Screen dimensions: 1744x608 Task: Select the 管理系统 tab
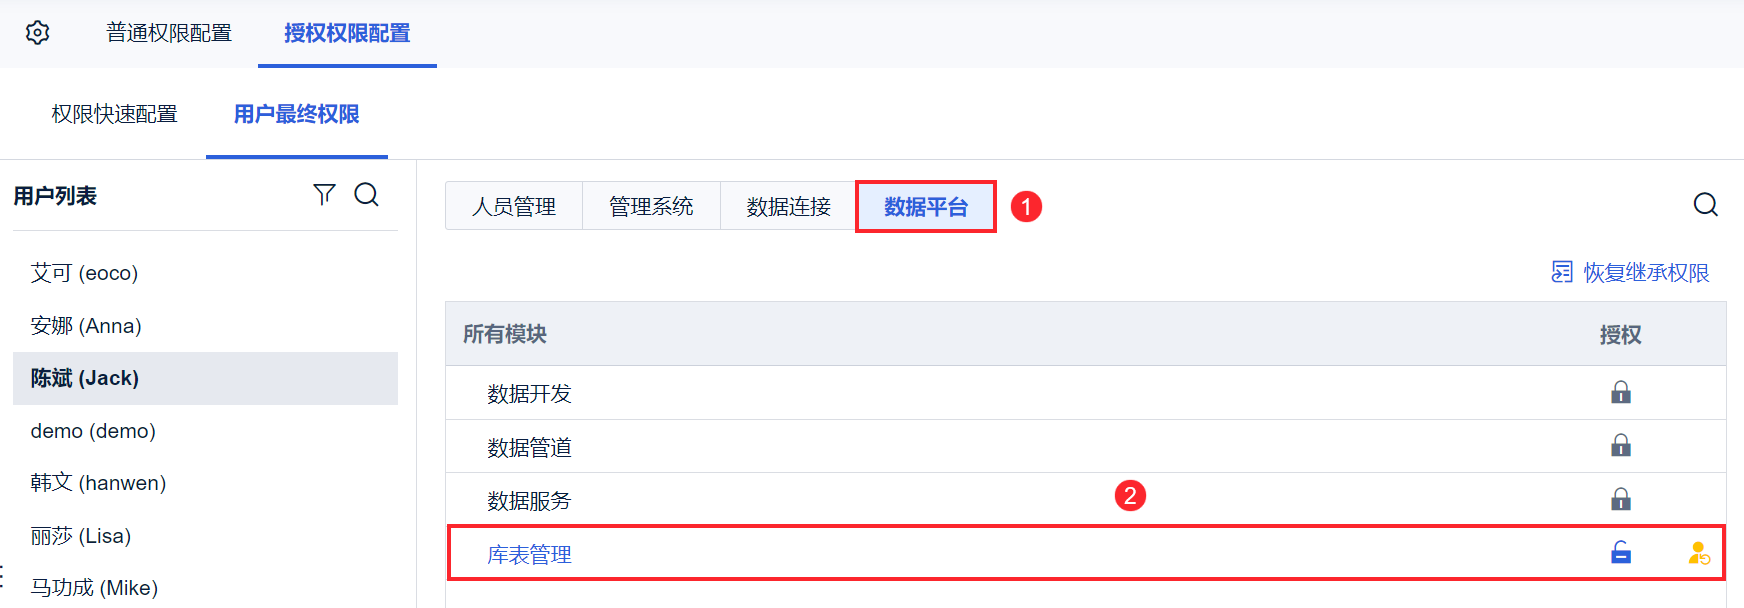pos(651,207)
